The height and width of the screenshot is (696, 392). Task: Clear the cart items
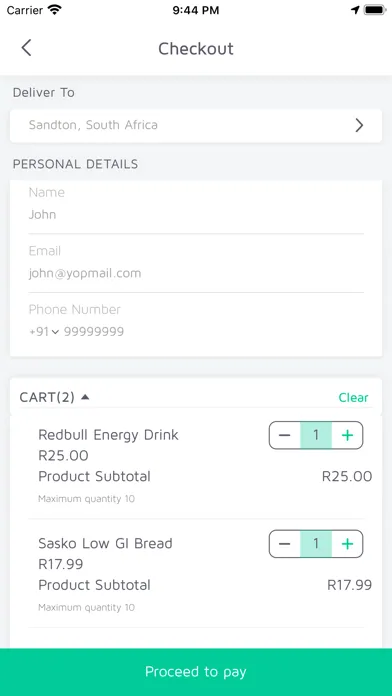353,397
